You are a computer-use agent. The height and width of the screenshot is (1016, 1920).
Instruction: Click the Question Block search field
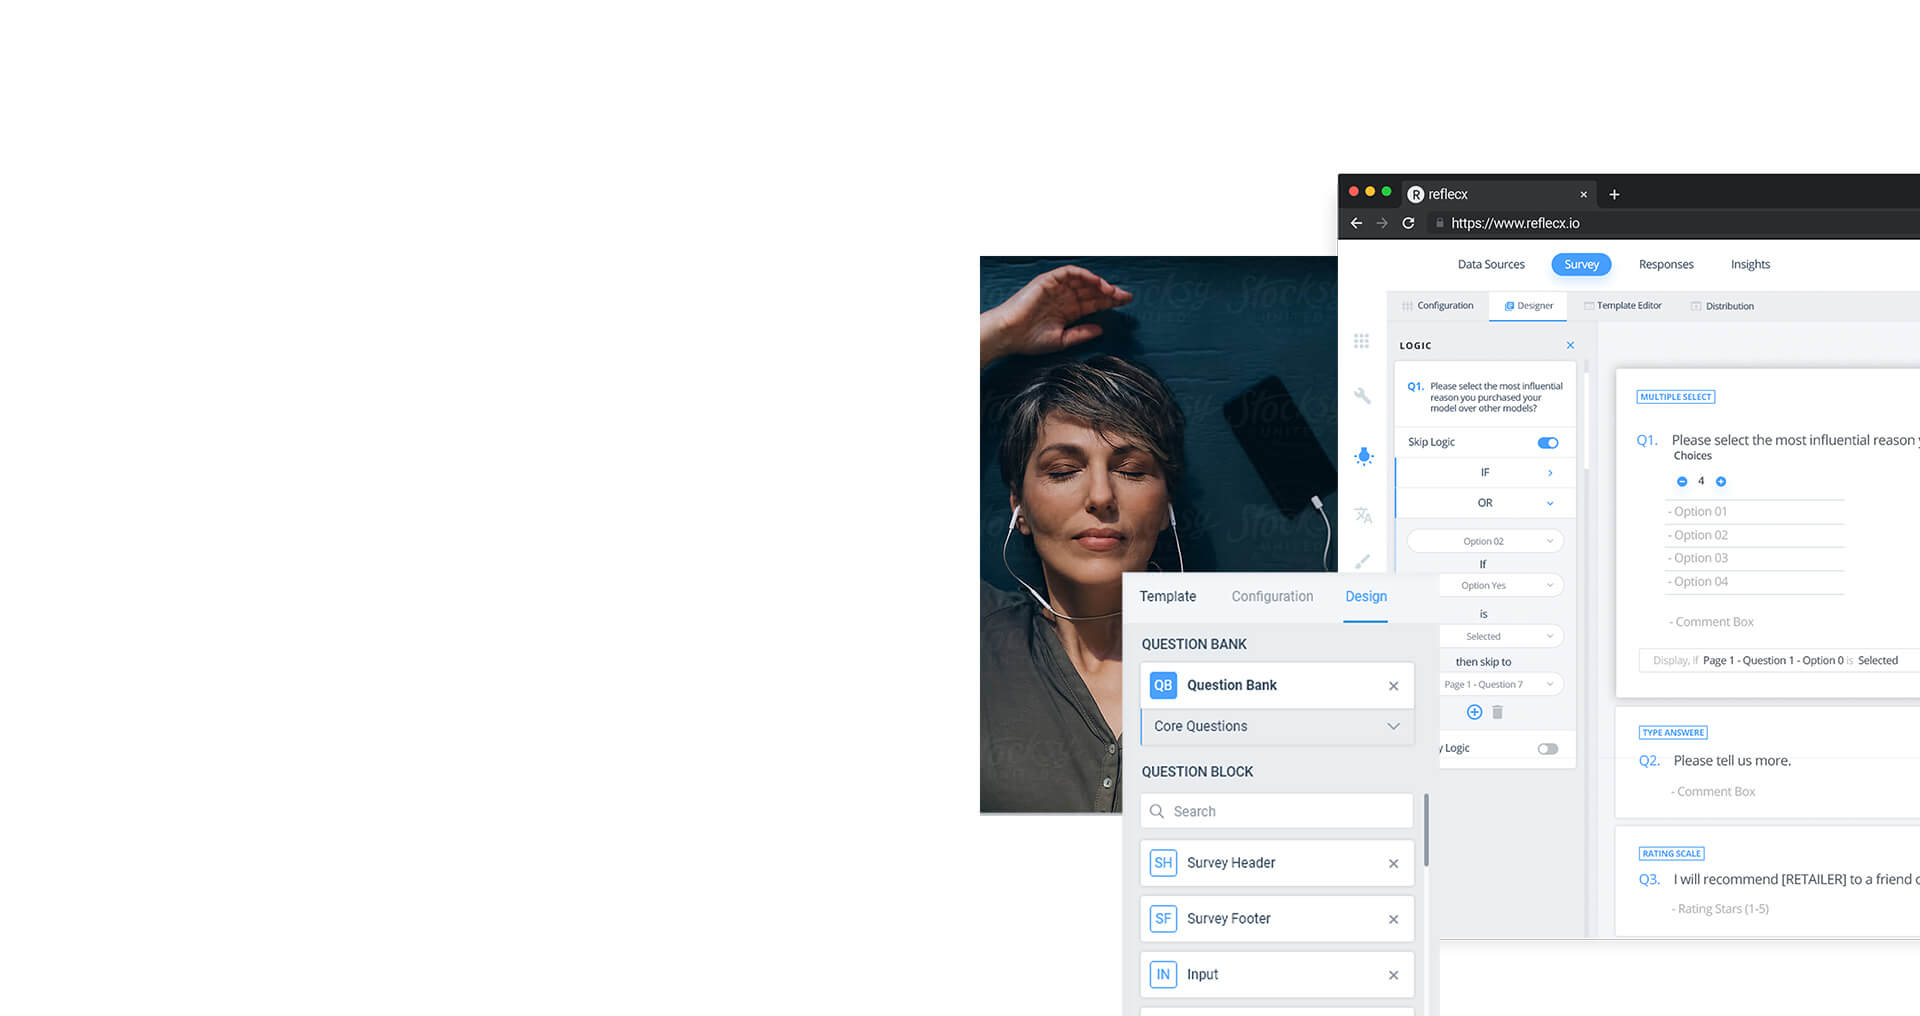click(1277, 811)
